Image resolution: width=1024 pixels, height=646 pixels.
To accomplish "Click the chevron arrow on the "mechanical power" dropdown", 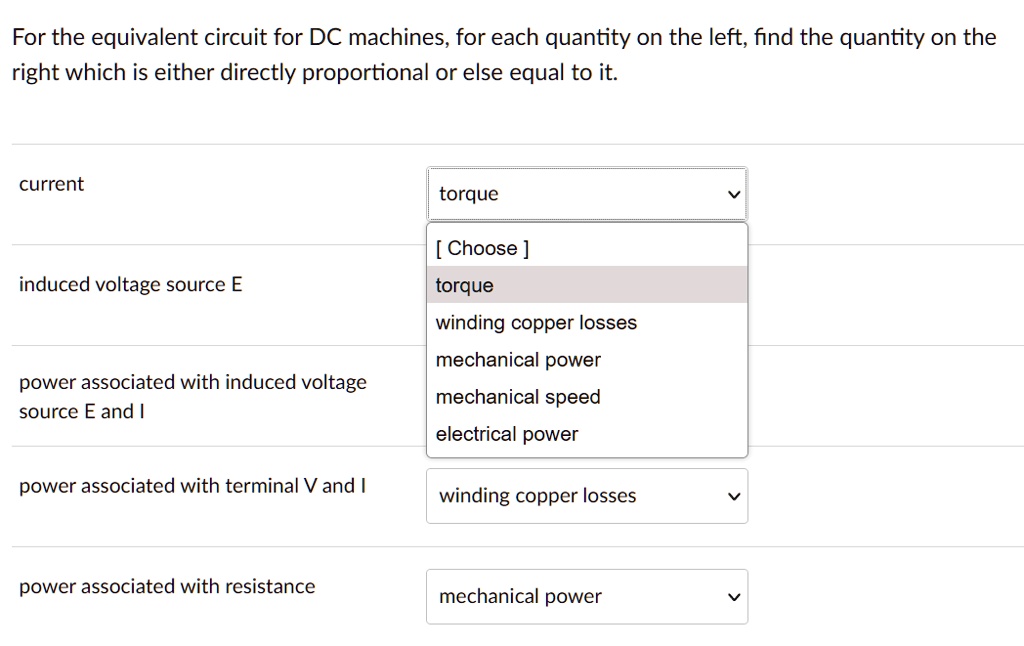I will (733, 596).
